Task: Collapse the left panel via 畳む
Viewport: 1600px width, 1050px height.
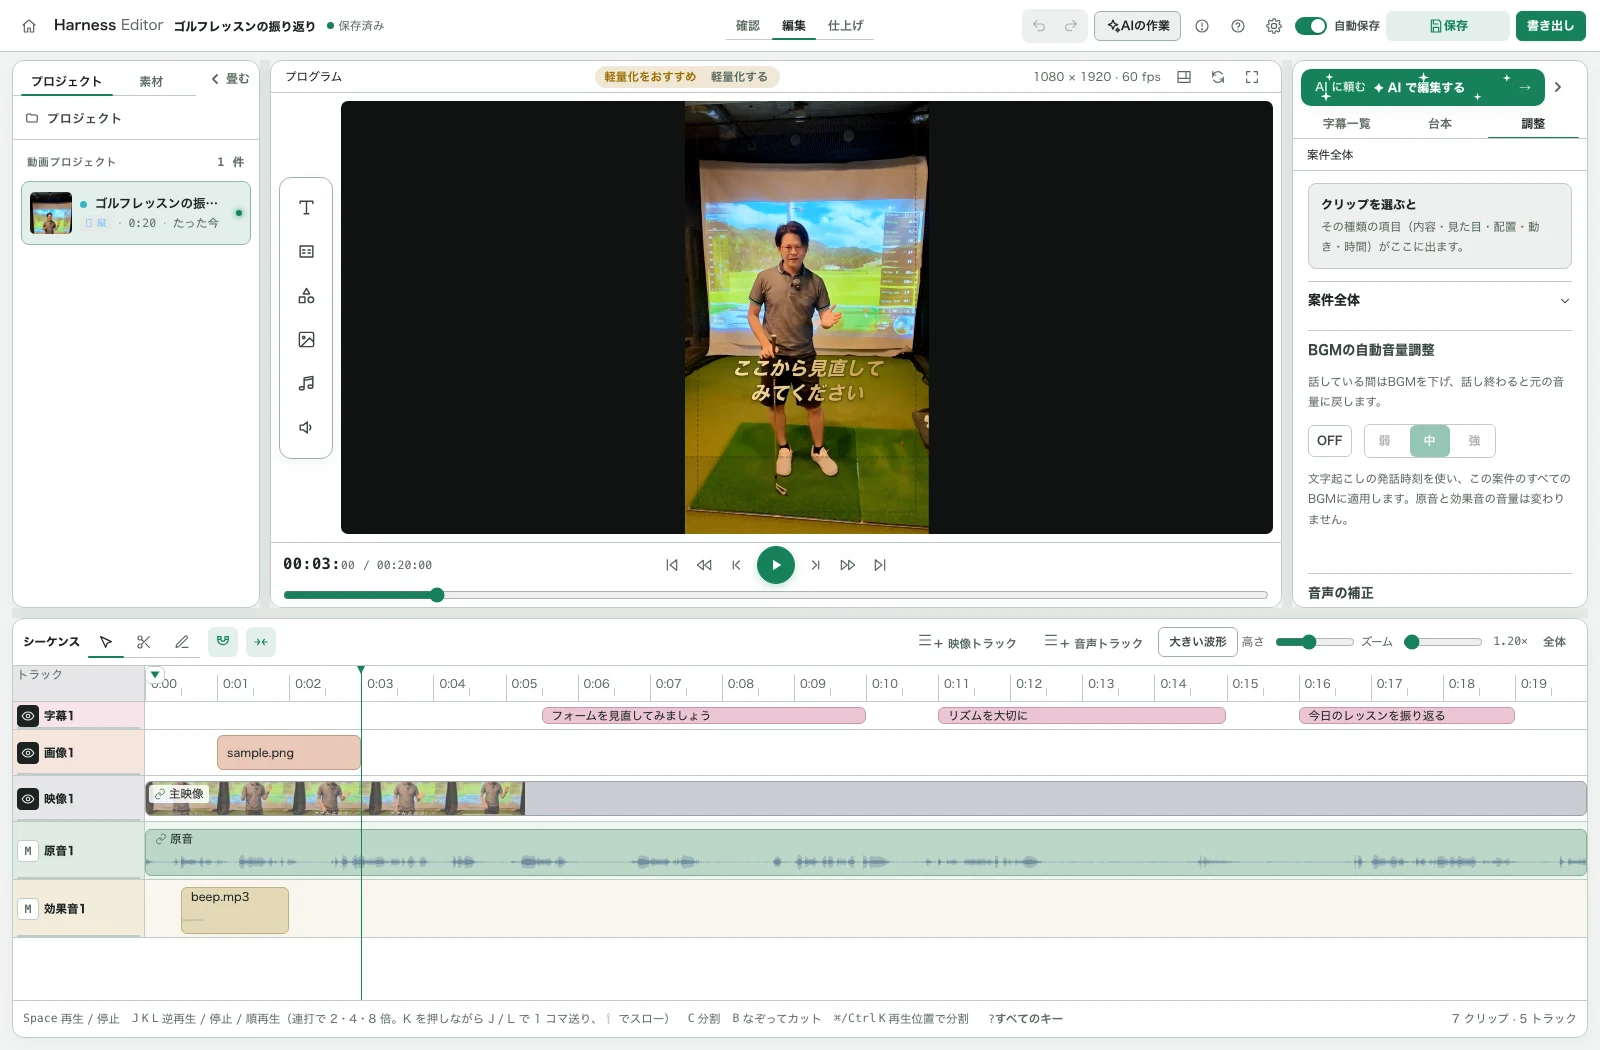Action: 230,79
